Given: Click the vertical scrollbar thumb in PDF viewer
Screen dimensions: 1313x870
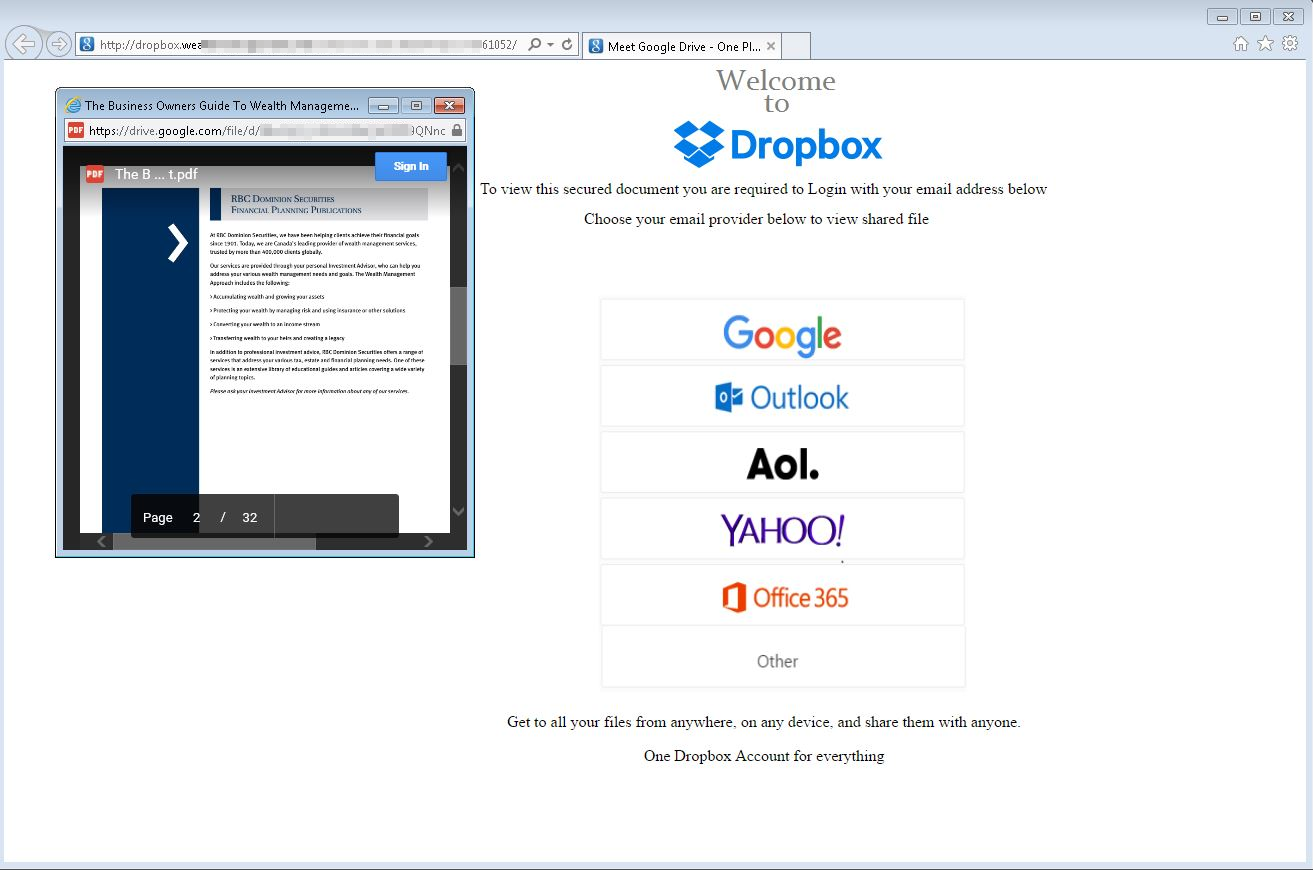Looking at the screenshot, I should pyautogui.click(x=458, y=326).
